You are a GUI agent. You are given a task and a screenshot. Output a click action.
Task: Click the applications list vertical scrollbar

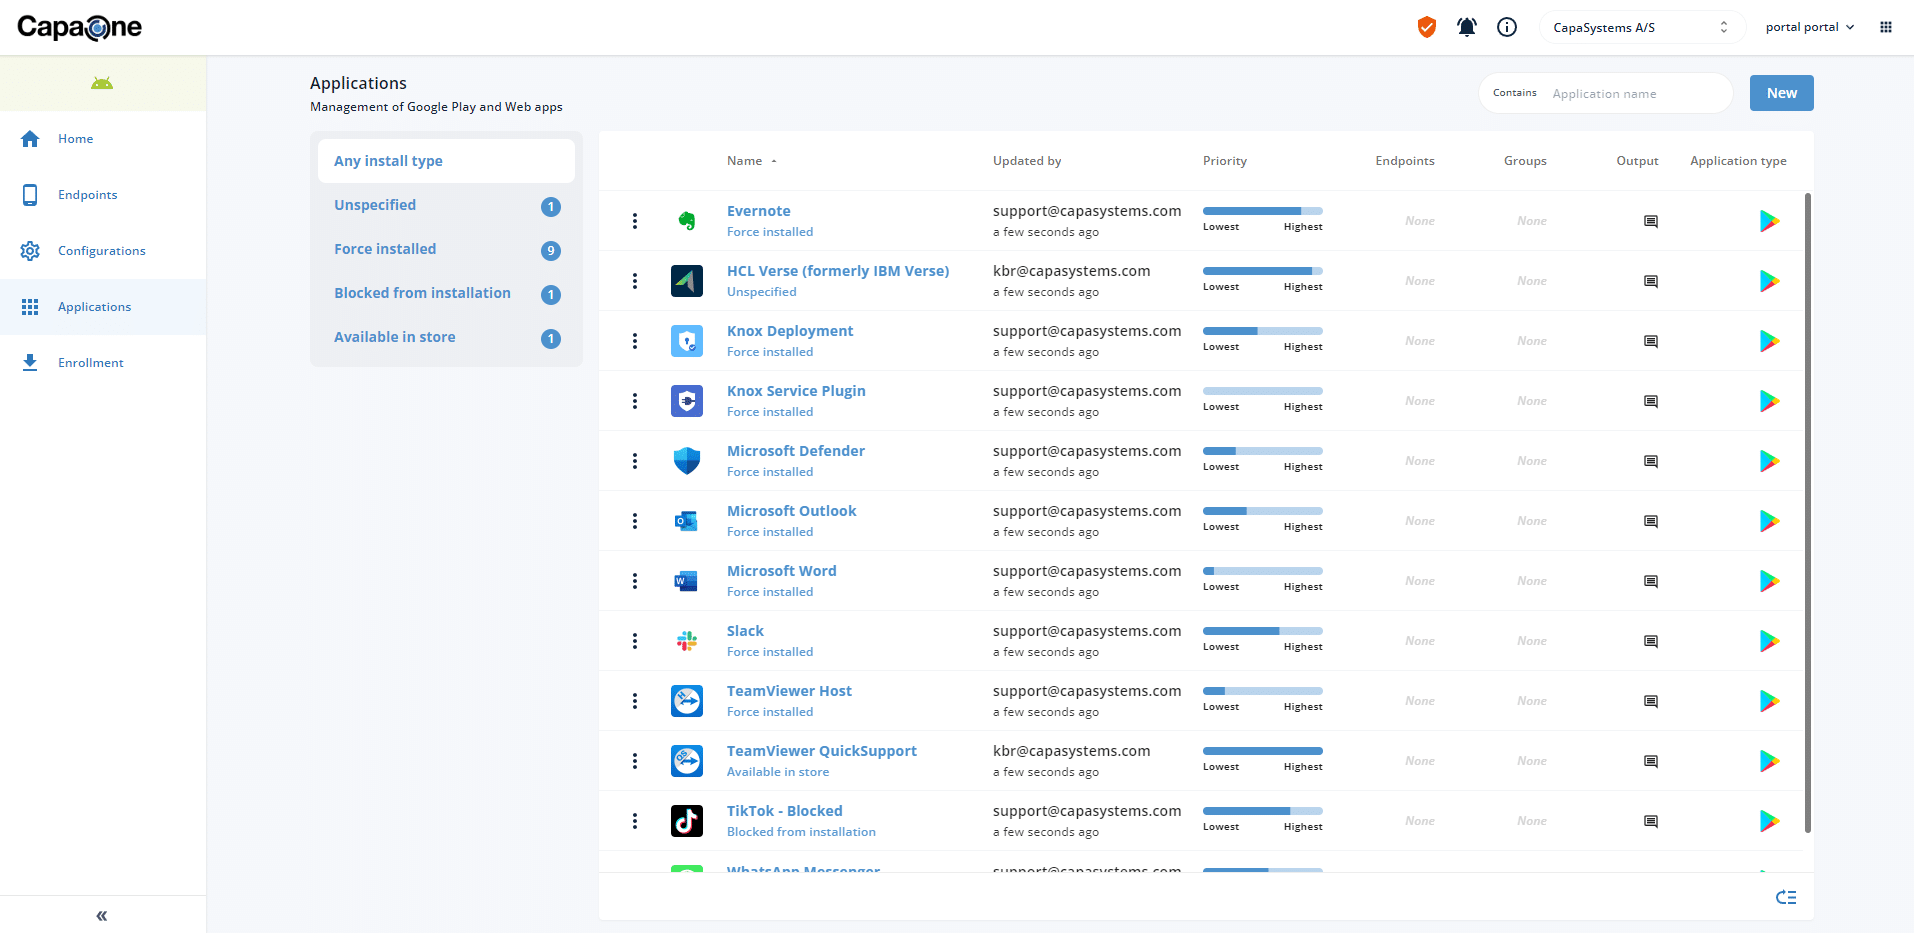coord(1807,512)
